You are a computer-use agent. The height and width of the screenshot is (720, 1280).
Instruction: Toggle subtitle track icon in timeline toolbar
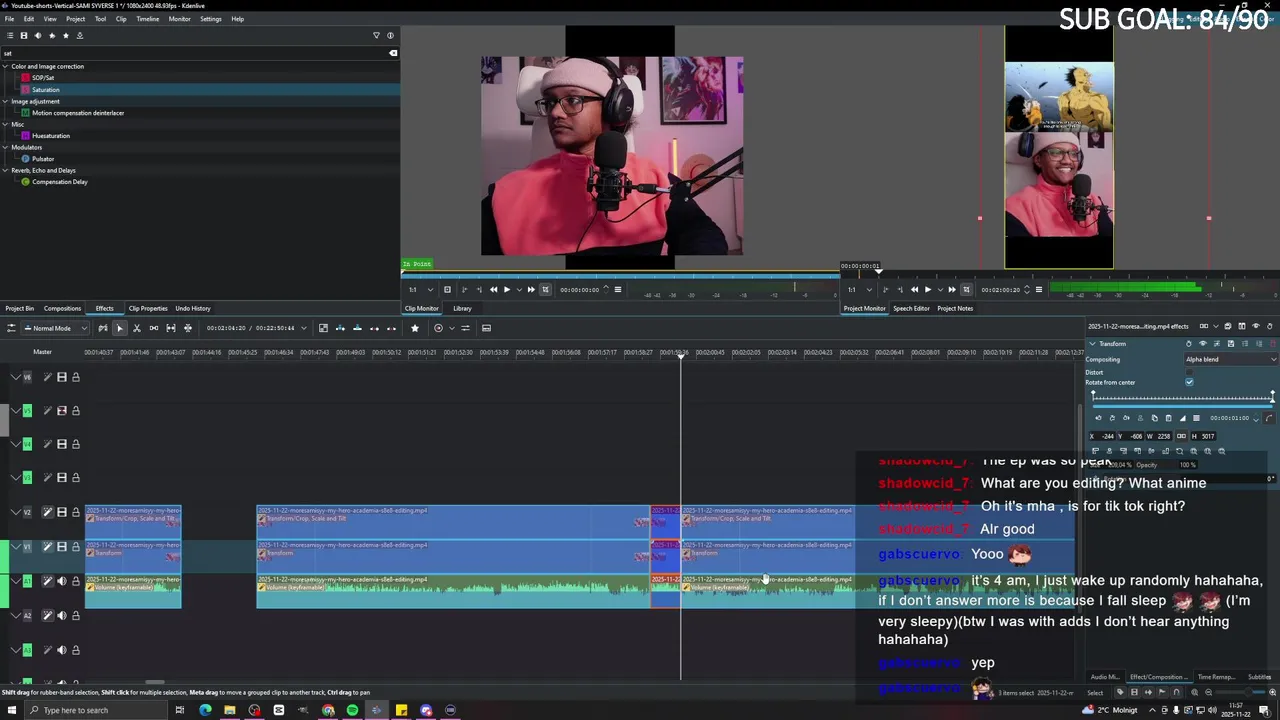coord(486,328)
